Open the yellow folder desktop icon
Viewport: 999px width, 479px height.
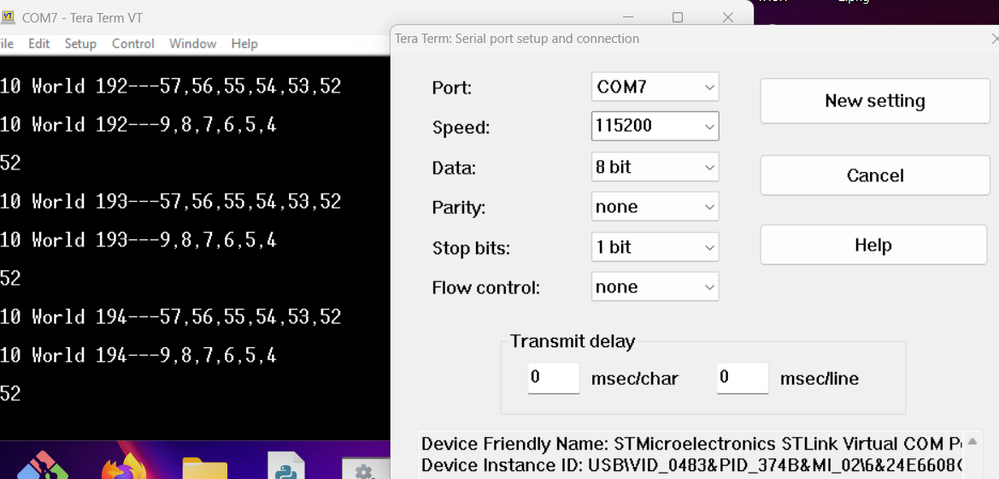(204, 468)
